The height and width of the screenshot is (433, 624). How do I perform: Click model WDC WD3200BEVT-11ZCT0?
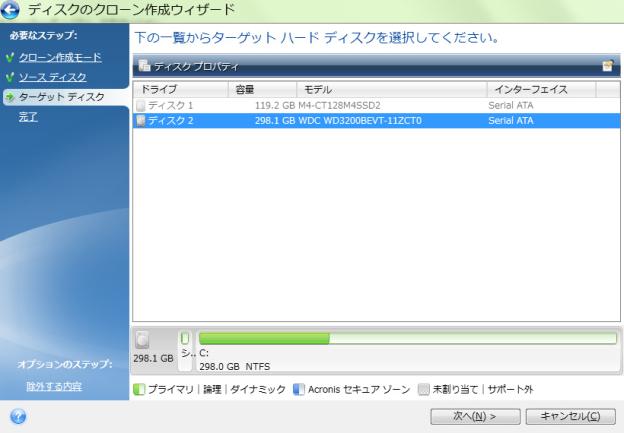click(x=360, y=121)
